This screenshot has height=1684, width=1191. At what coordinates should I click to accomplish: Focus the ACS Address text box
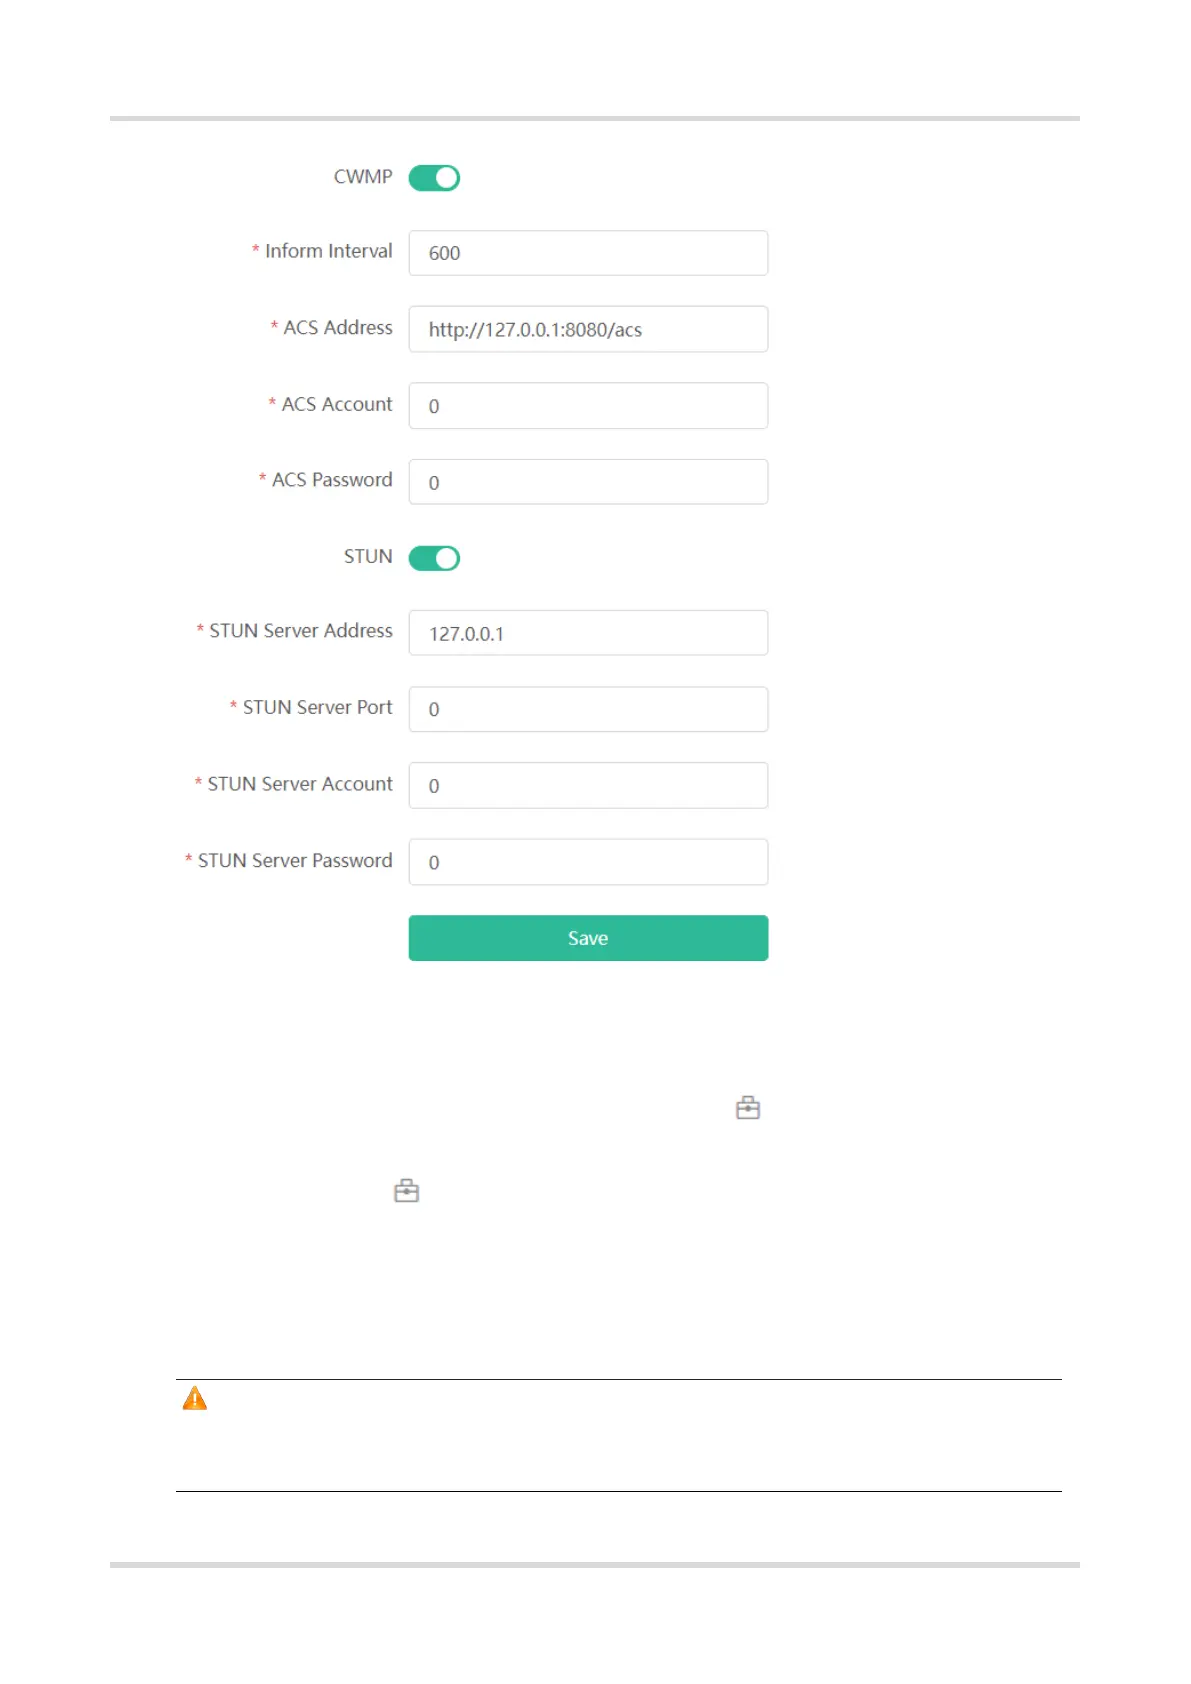pos(588,329)
